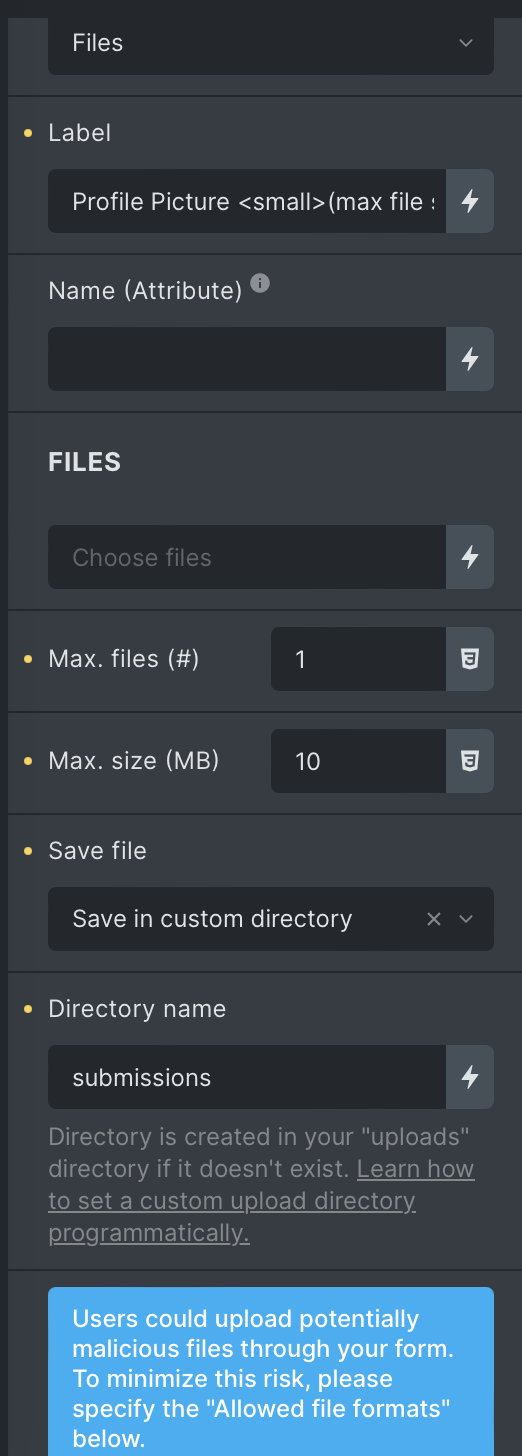Open the Files type dropdown
522x1456 pixels.
[271, 43]
